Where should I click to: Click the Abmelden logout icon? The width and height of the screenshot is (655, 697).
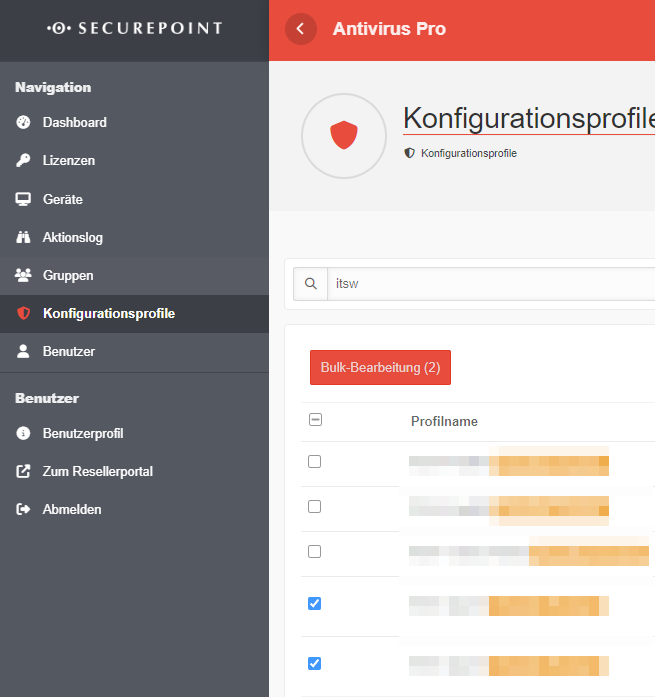pyautogui.click(x=24, y=509)
